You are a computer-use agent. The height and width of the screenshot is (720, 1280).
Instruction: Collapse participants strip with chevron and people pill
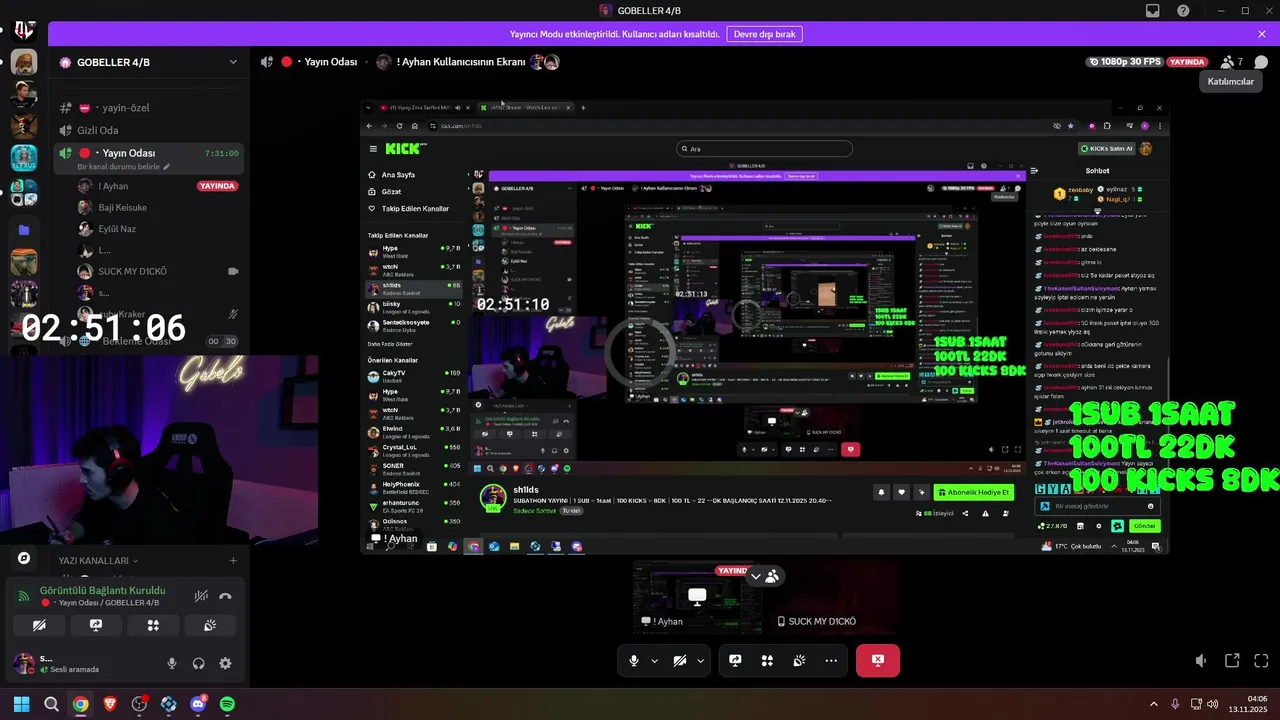pyautogui.click(x=764, y=576)
